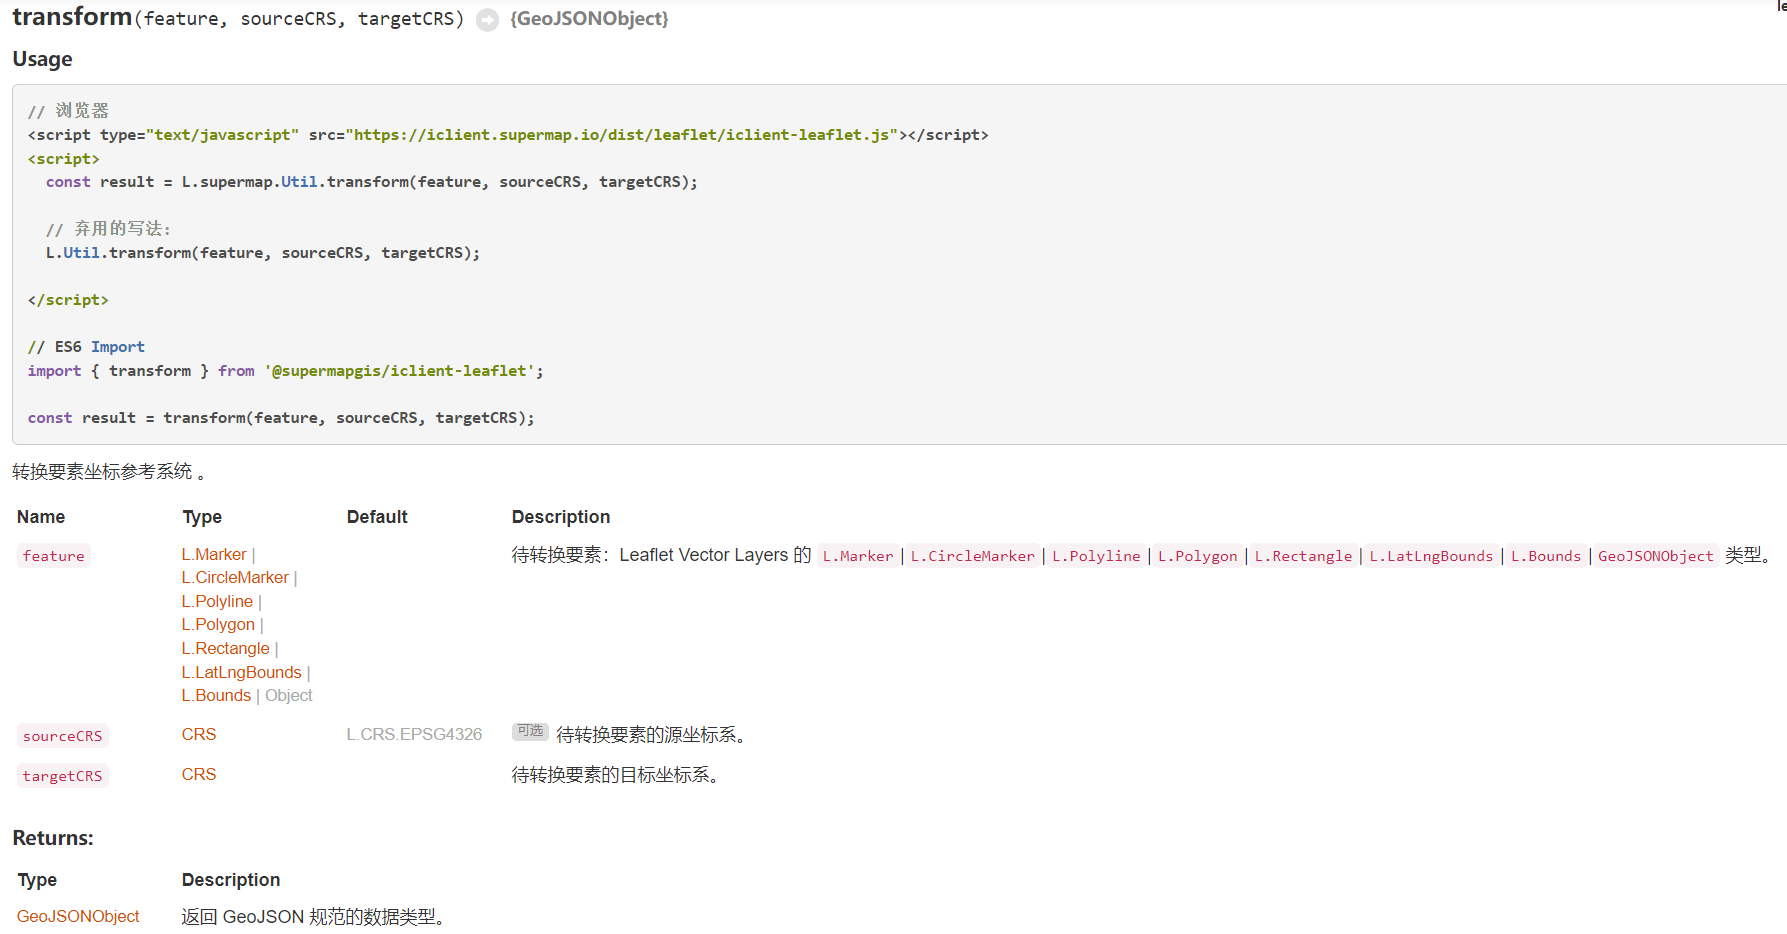Image resolution: width=1787 pixels, height=934 pixels.
Task: Select the sourceCRS parameter name
Action: point(63,736)
